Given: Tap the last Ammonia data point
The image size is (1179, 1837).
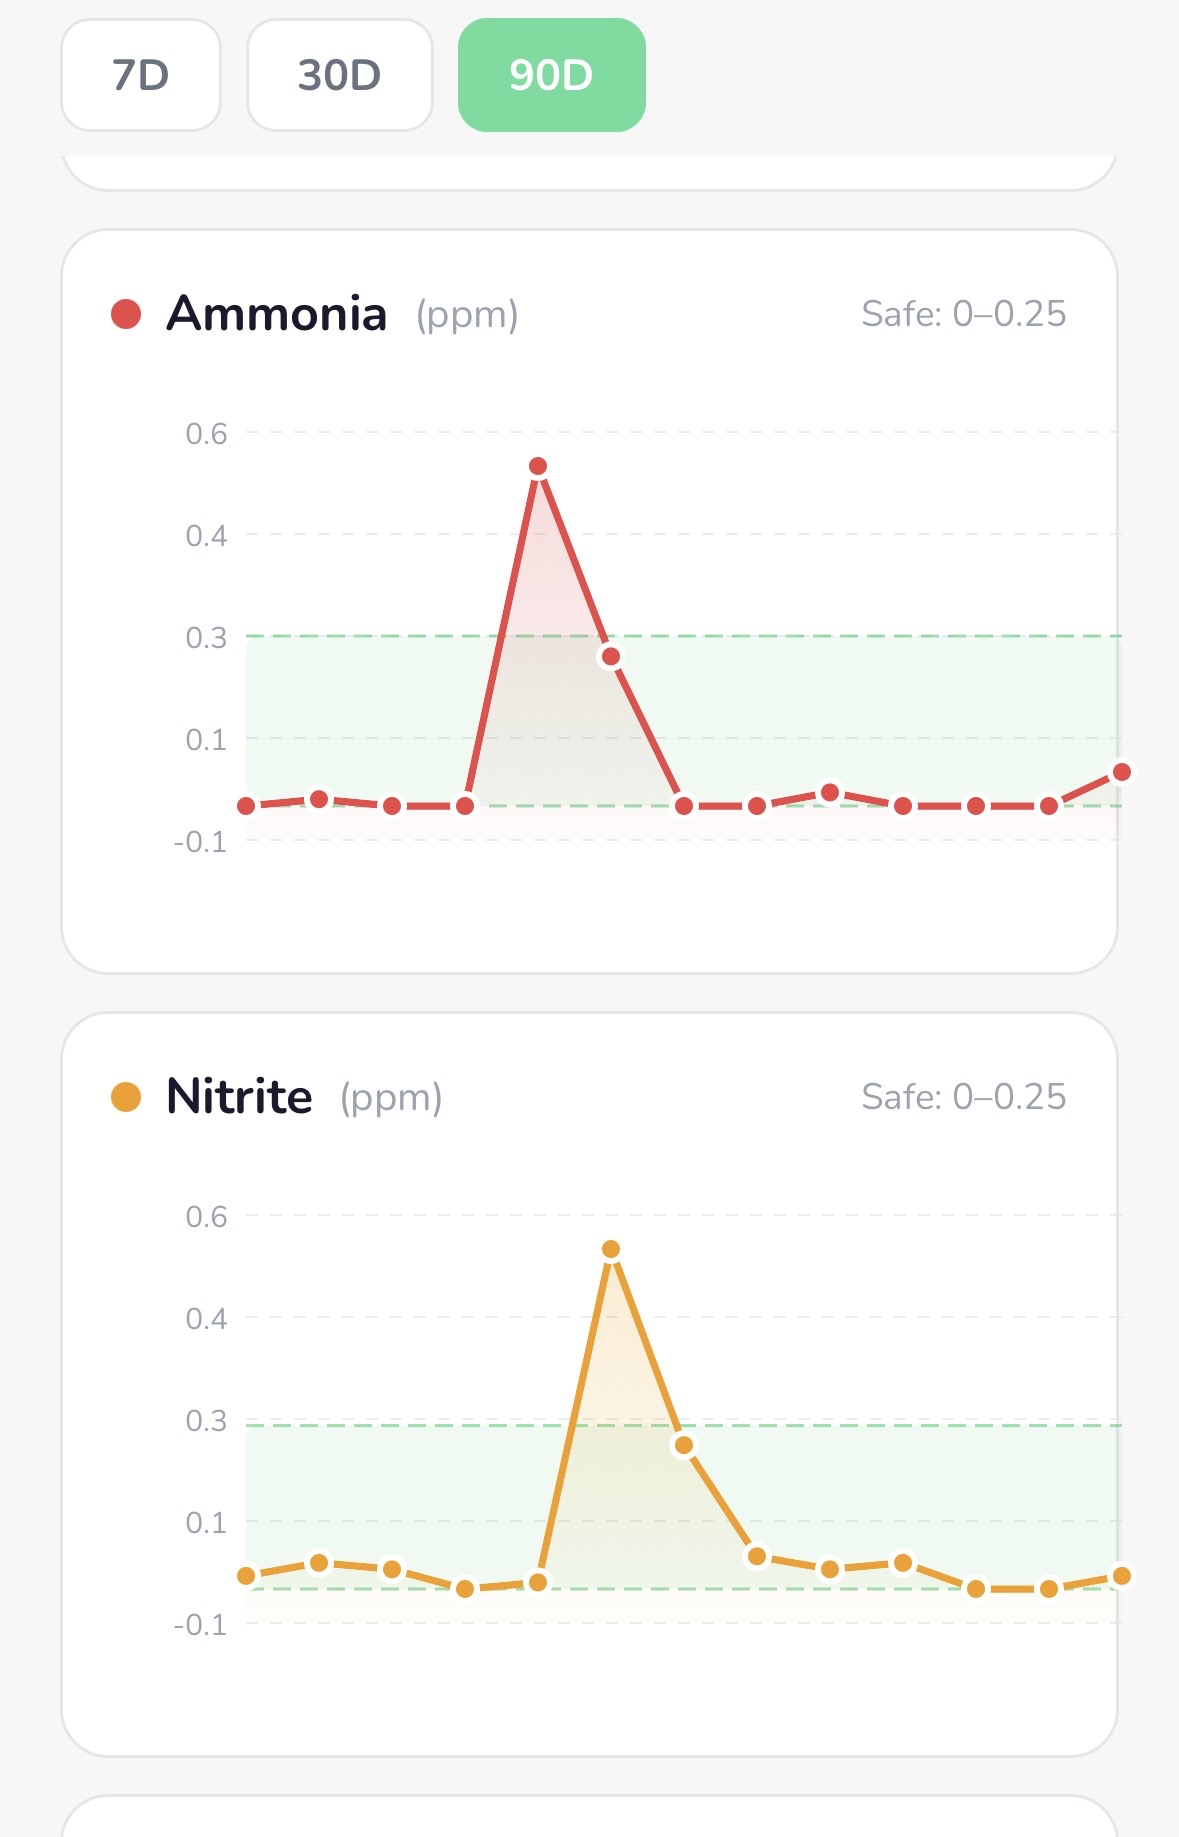Looking at the screenshot, I should point(1122,772).
